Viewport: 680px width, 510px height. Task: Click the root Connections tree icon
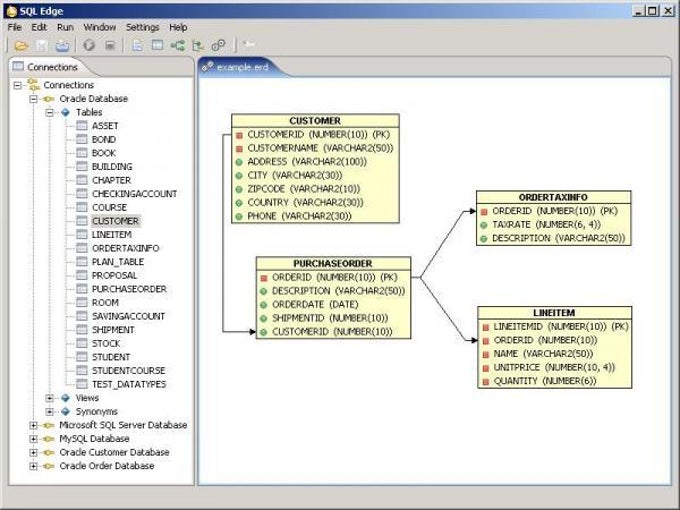click(33, 85)
